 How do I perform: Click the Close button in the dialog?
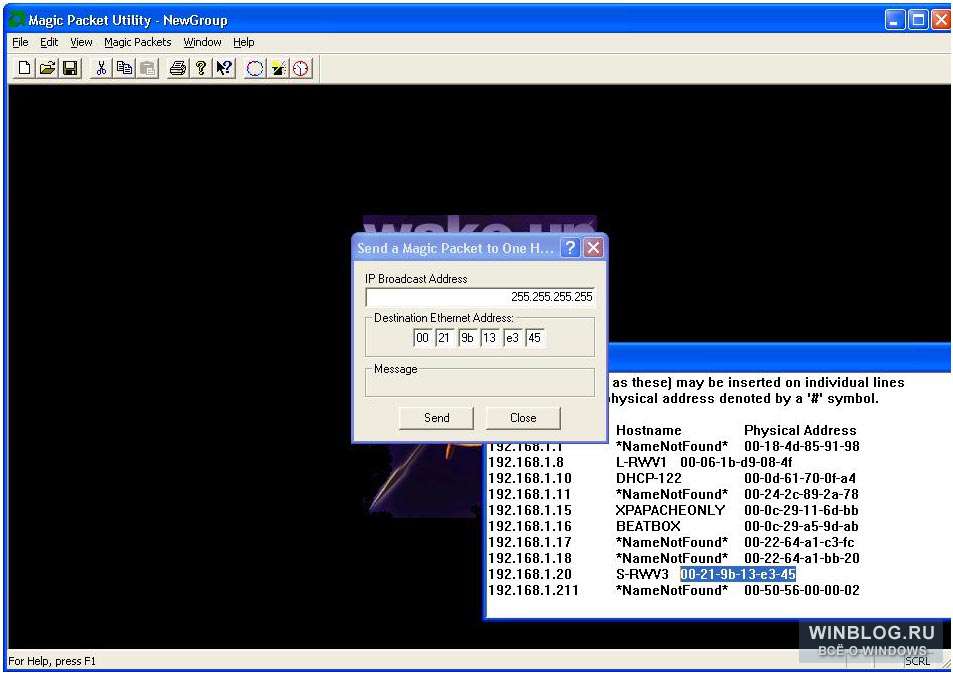point(523,418)
